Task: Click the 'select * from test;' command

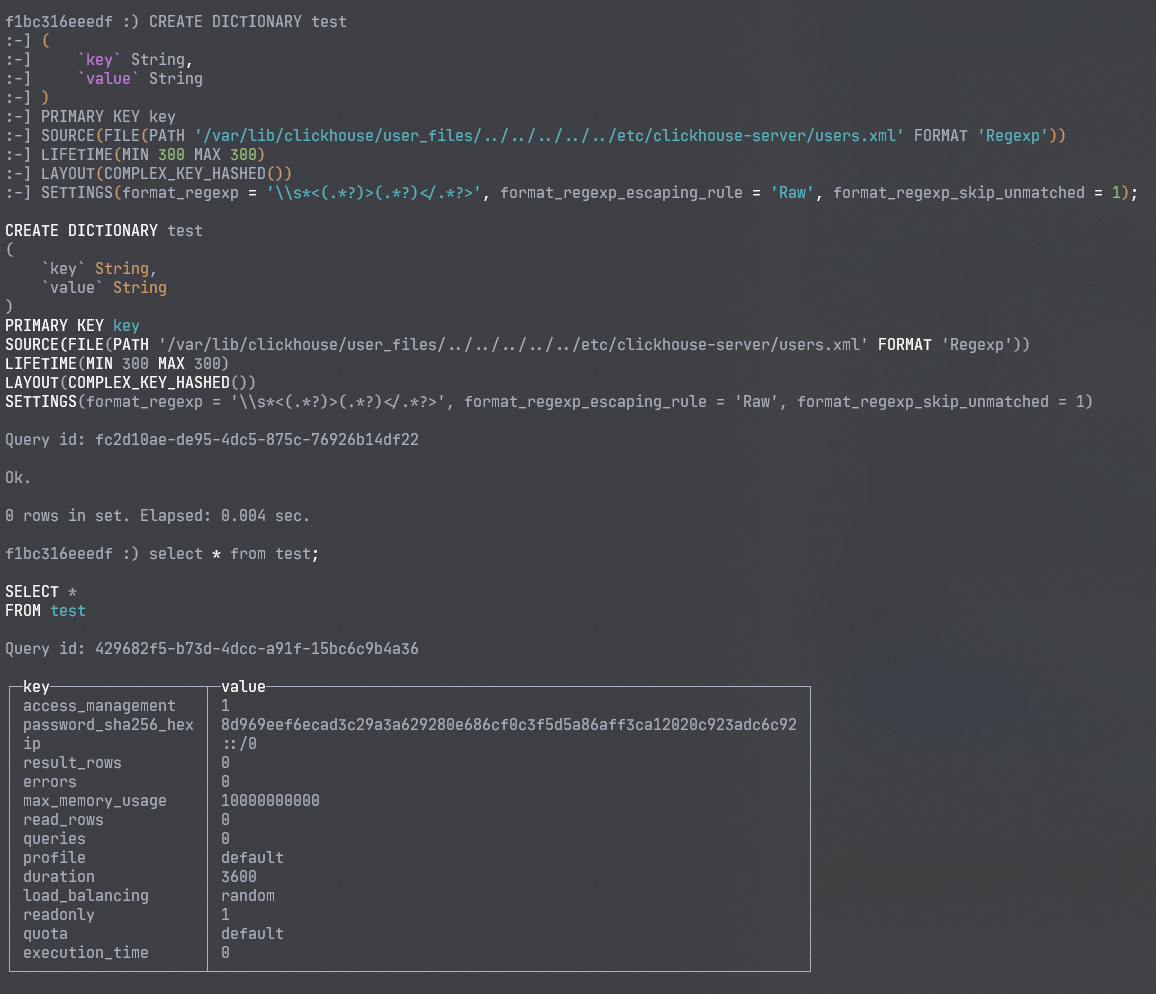Action: [234, 554]
